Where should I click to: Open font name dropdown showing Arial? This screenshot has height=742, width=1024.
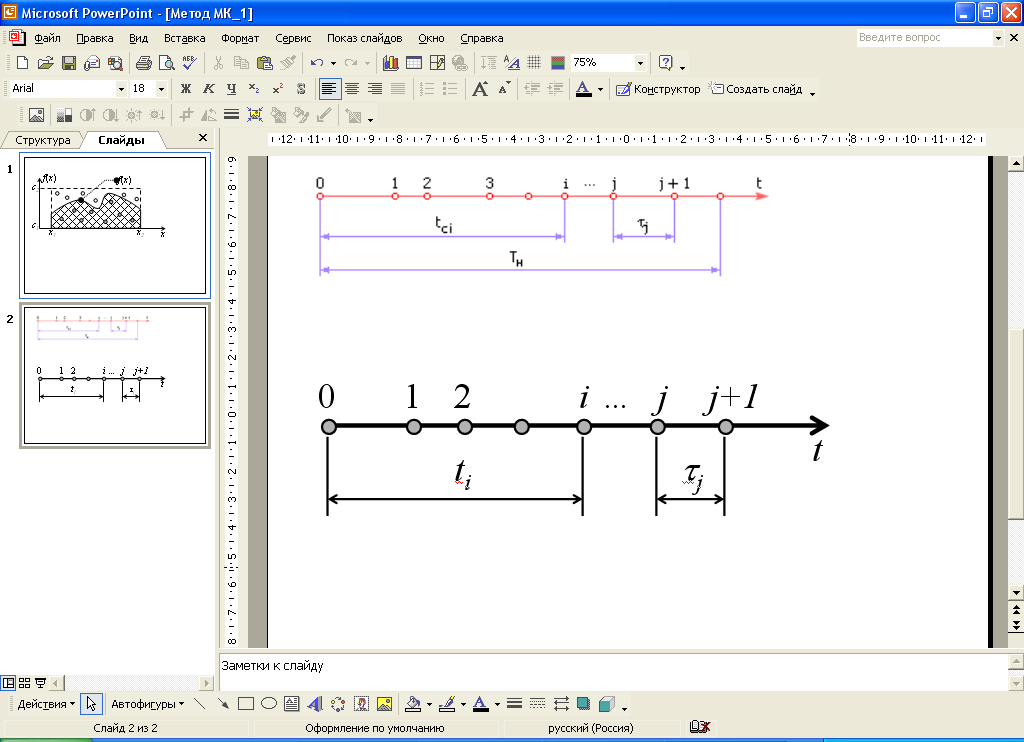[121, 89]
